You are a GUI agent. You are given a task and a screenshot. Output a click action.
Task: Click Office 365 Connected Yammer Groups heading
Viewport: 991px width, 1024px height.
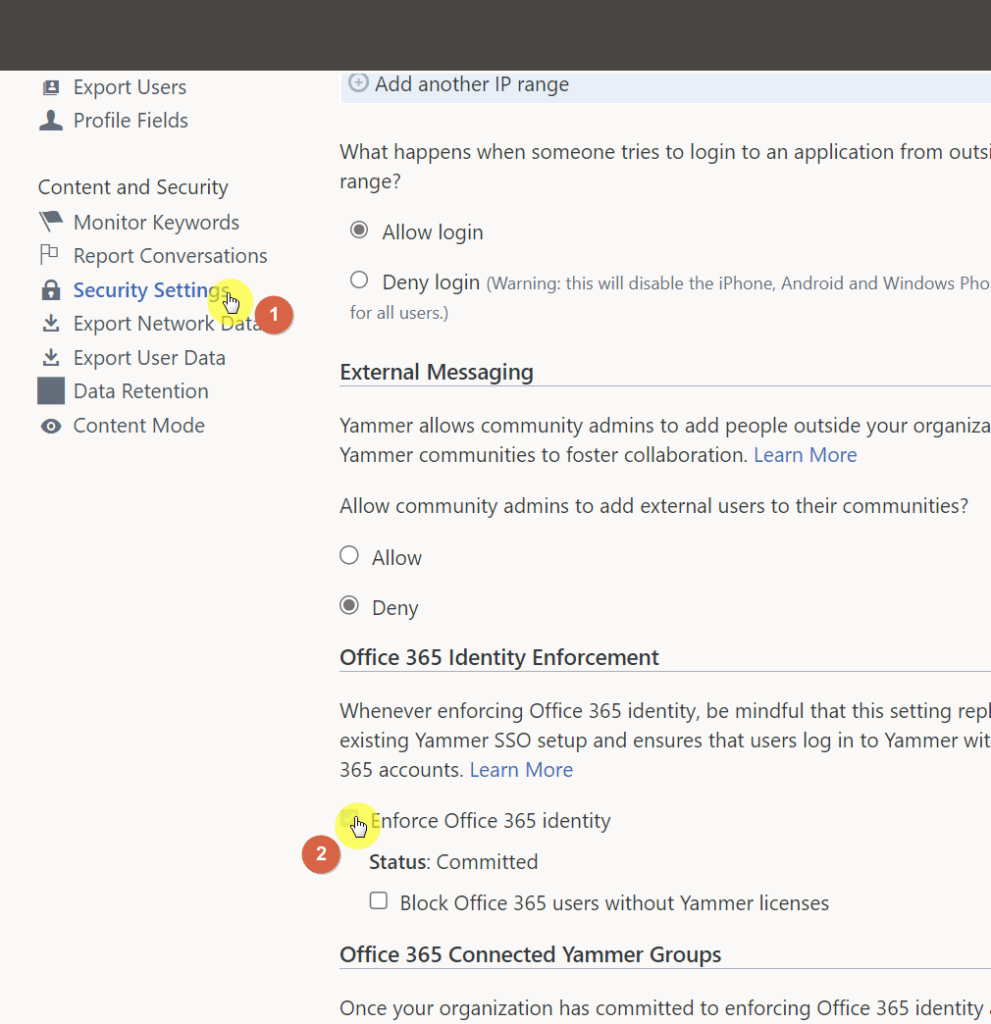[x=530, y=955]
